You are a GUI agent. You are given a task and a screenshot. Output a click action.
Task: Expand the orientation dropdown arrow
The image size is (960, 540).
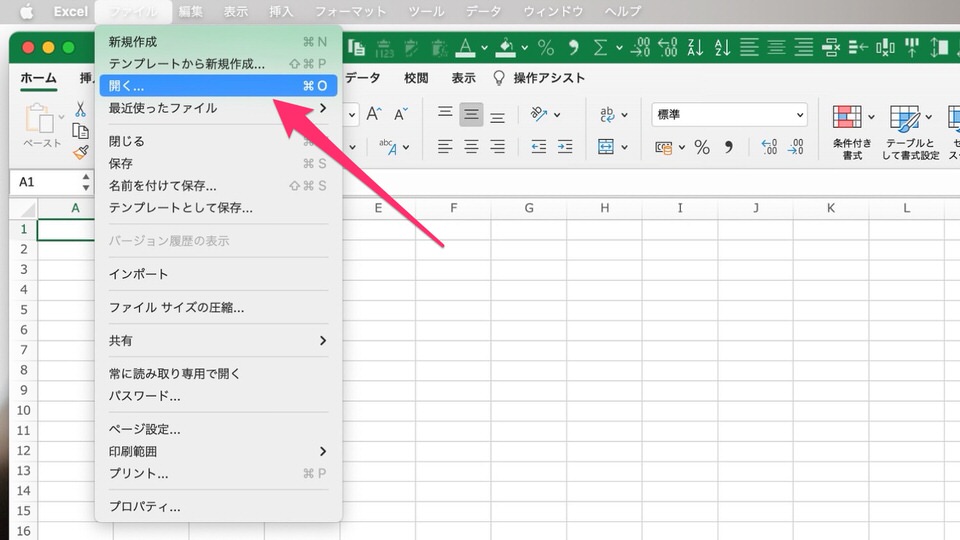[557, 114]
